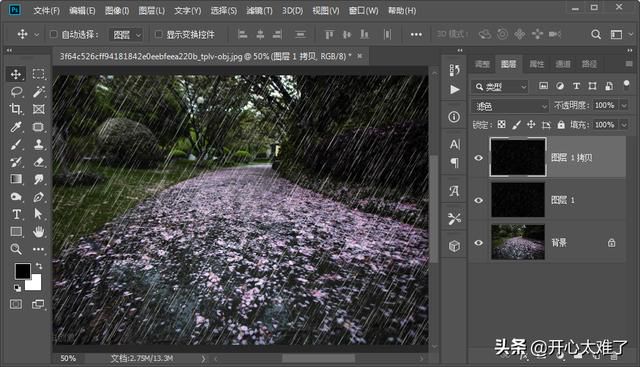Click the foreground black color swatch

[22, 271]
